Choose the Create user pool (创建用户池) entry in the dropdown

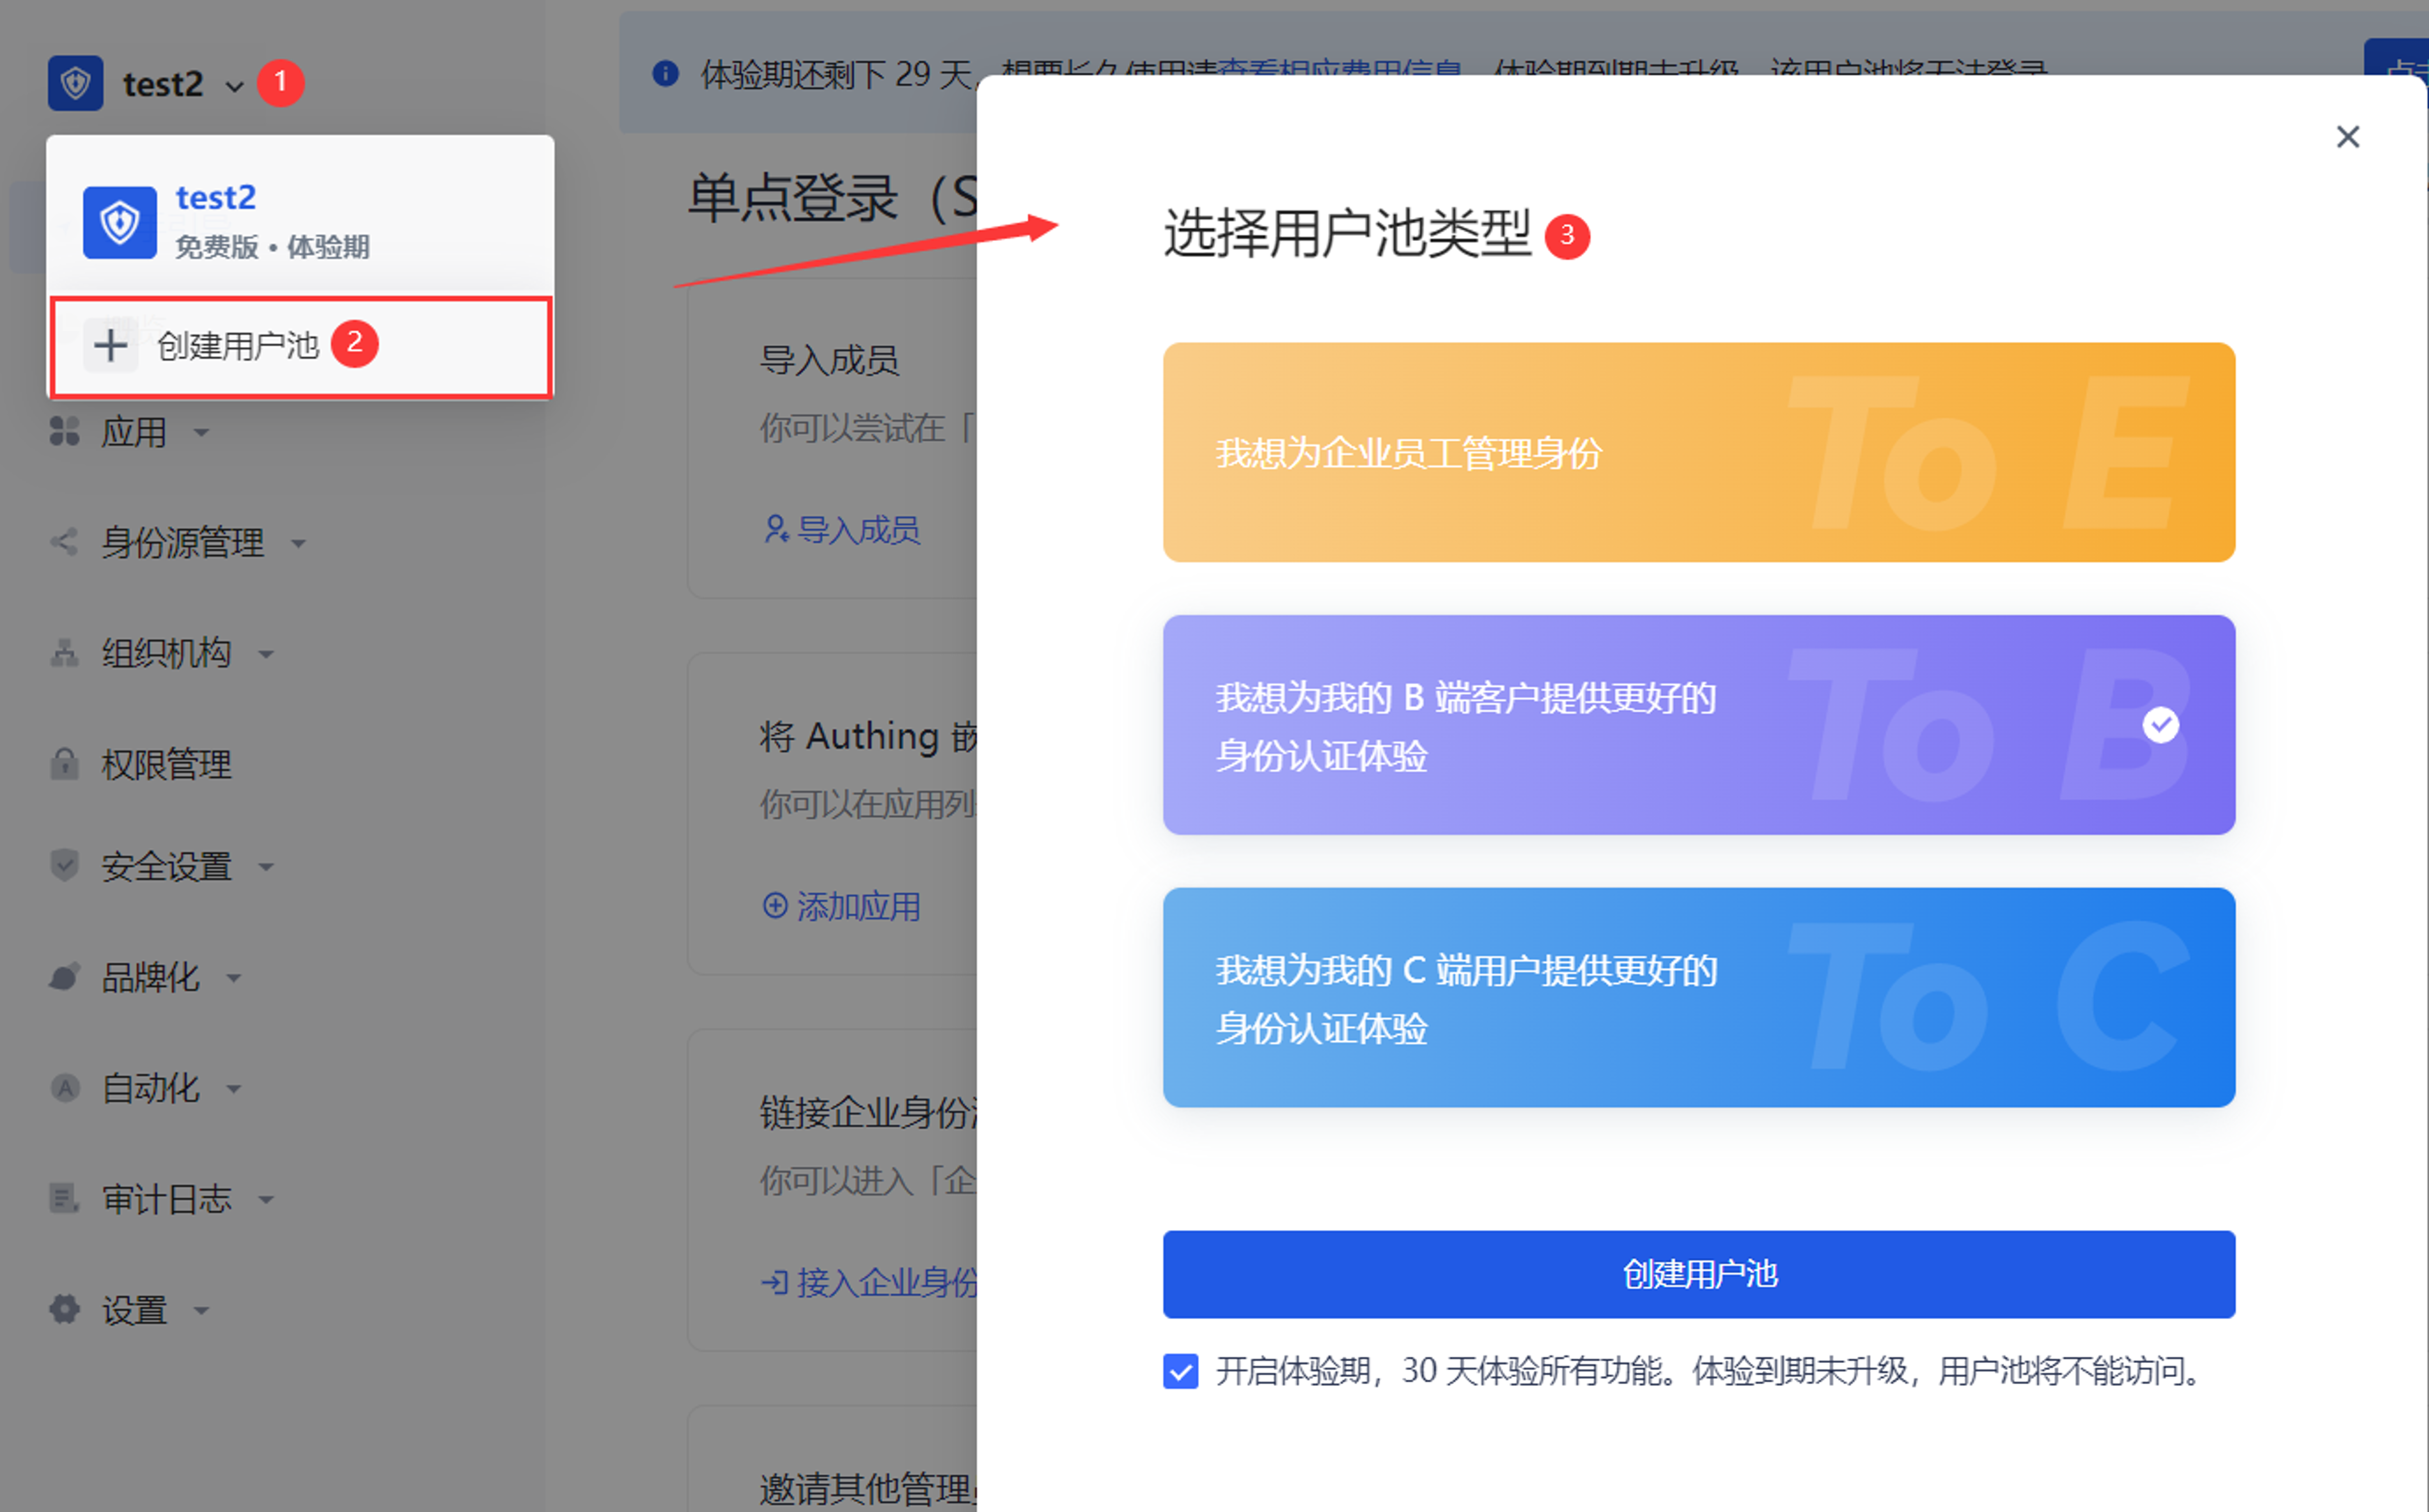pos(238,346)
